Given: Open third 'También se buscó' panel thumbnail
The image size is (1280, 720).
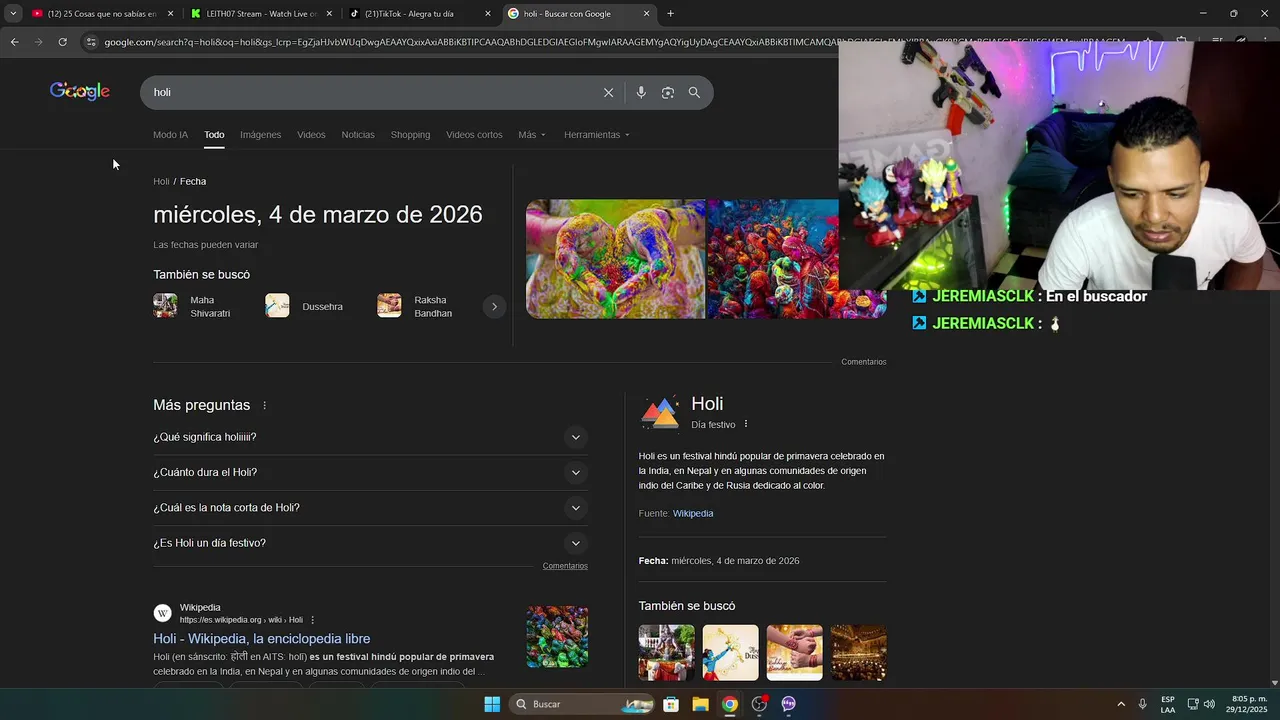Looking at the screenshot, I should (x=794, y=652).
